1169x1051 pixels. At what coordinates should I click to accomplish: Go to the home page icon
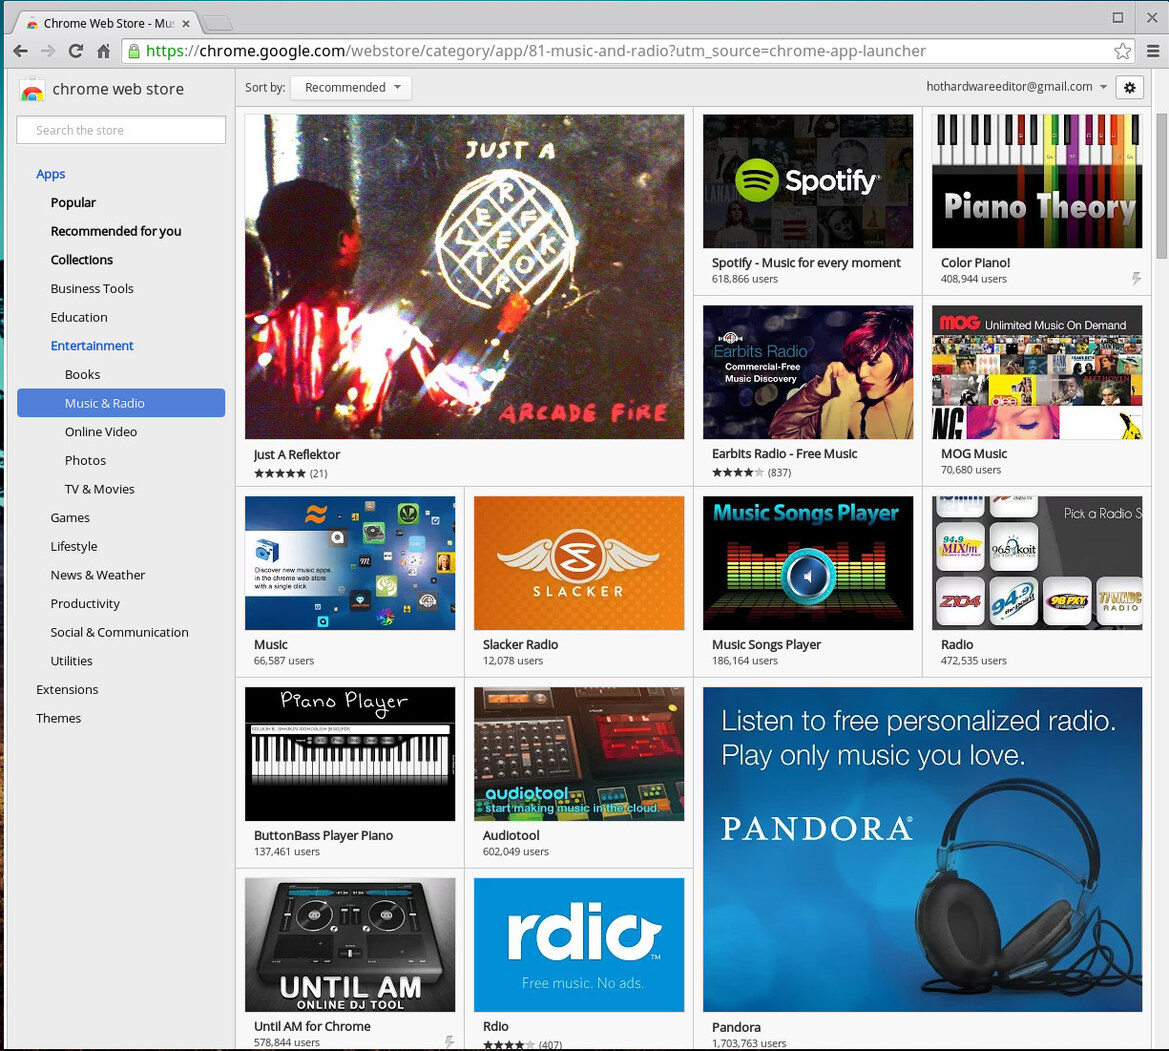click(x=104, y=51)
